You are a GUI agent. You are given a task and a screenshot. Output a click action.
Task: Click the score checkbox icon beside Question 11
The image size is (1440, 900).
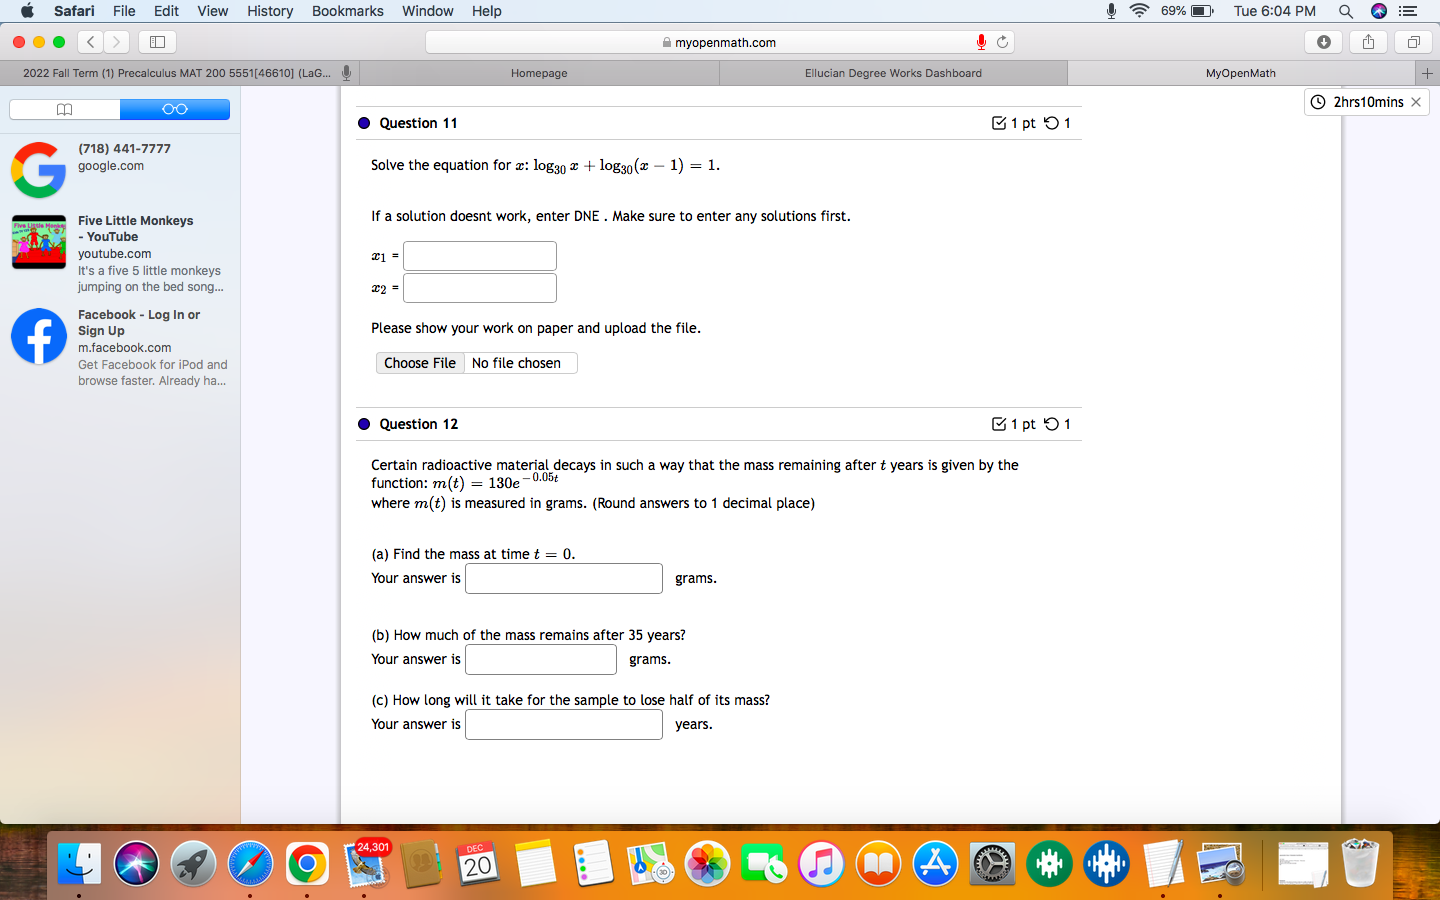[998, 122]
